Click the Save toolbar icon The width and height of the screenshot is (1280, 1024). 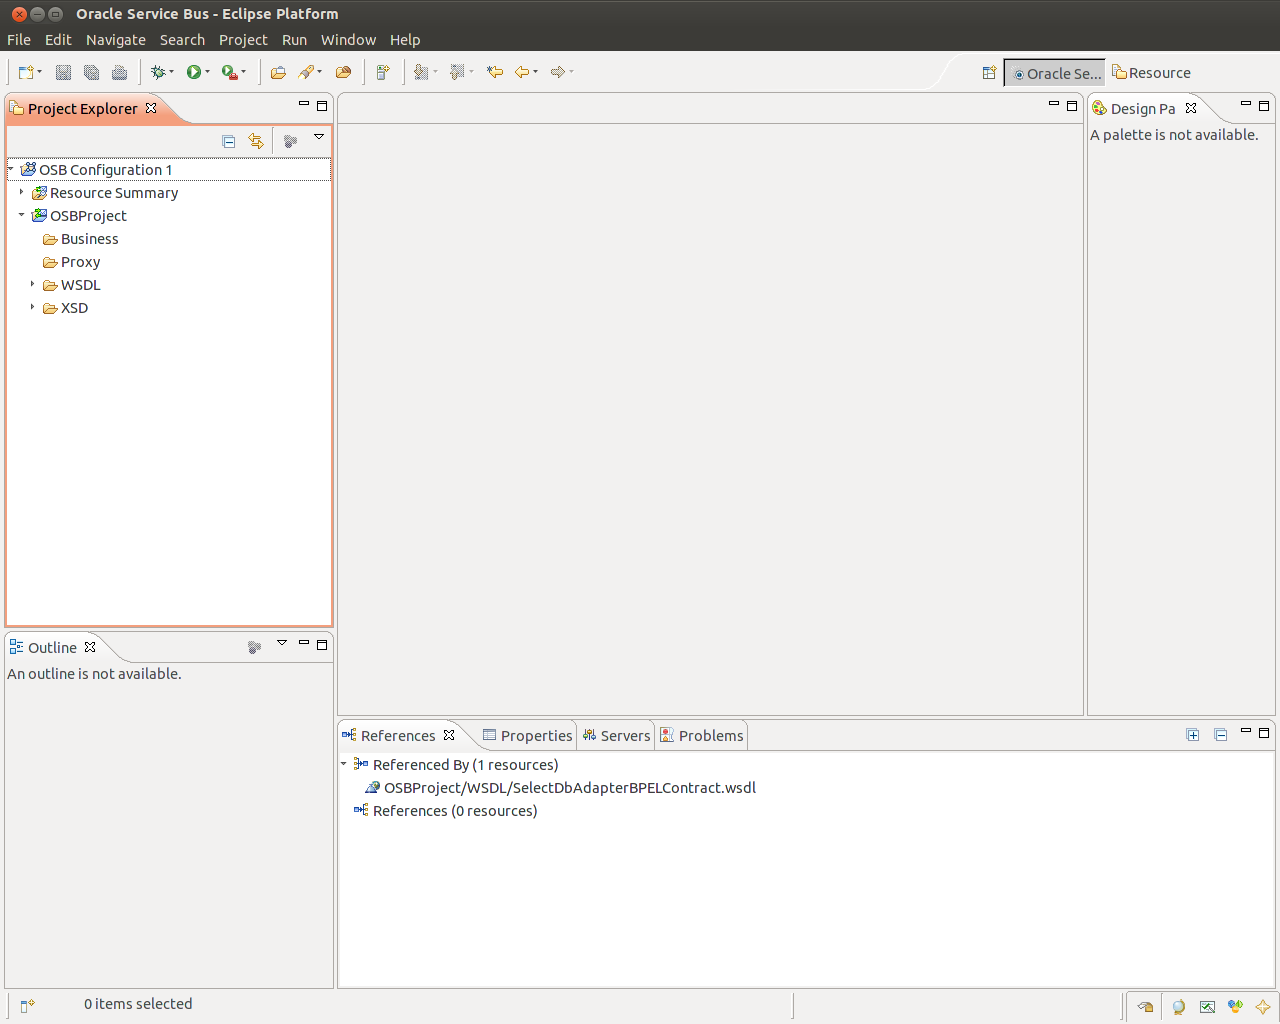[63, 72]
